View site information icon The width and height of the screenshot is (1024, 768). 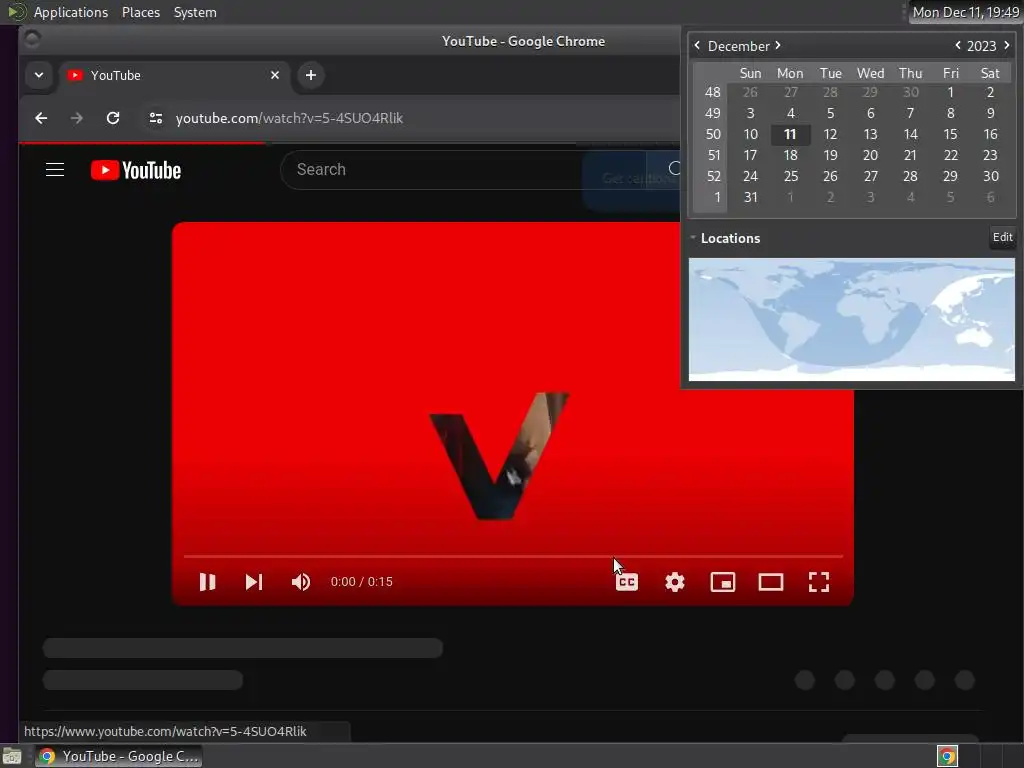coord(155,118)
